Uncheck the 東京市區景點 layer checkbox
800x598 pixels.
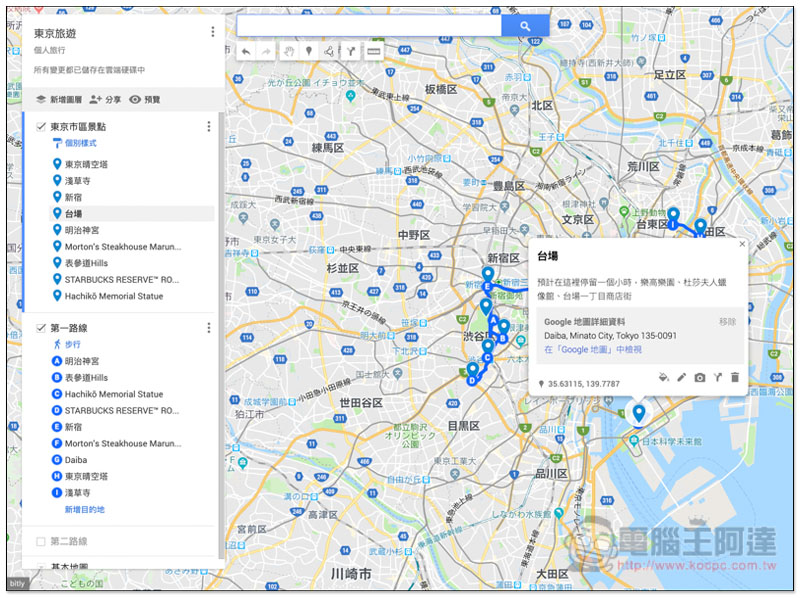pyautogui.click(x=41, y=127)
